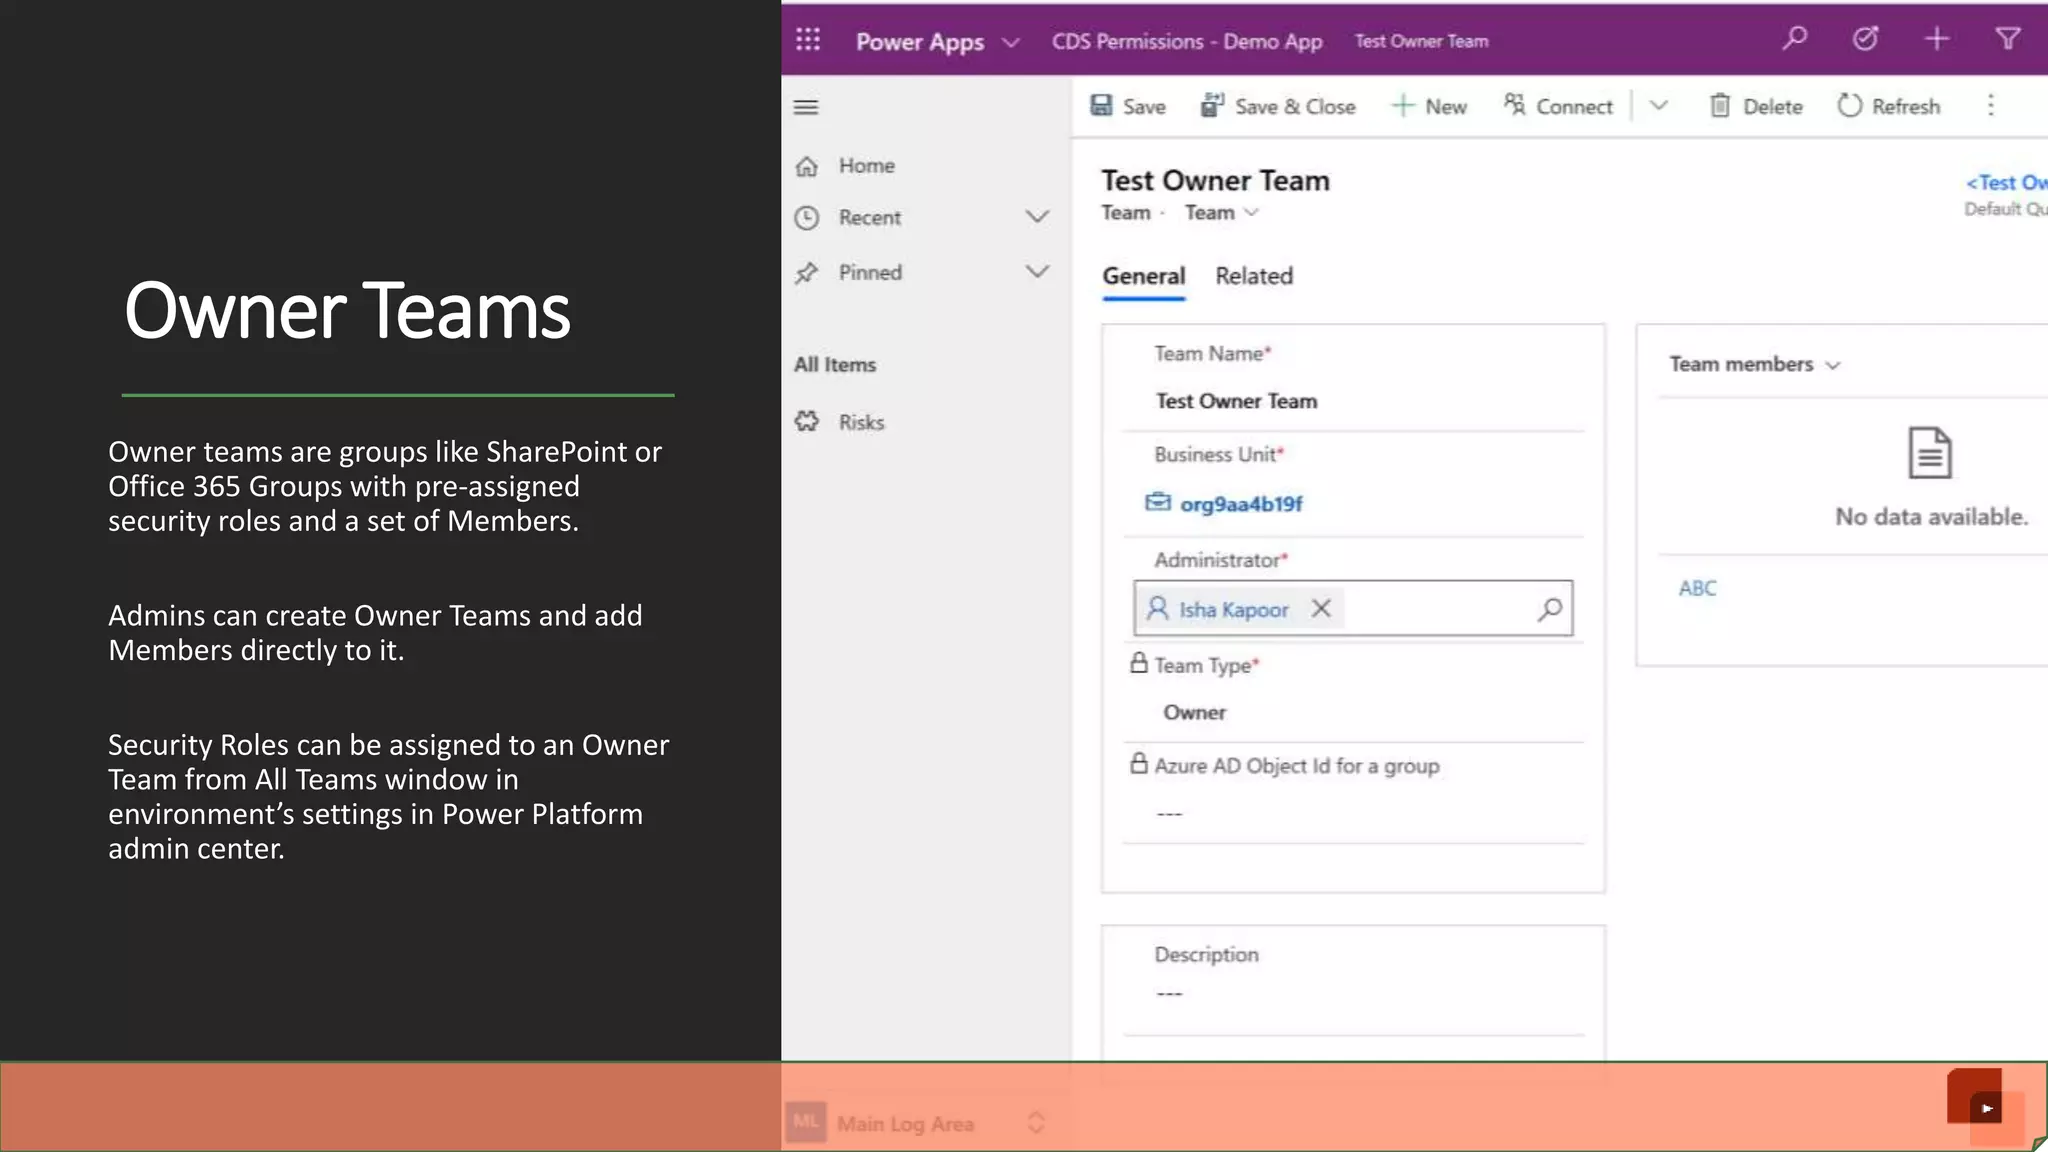
Task: Remove Isha Kapoor with the X icon
Action: [x=1321, y=608]
